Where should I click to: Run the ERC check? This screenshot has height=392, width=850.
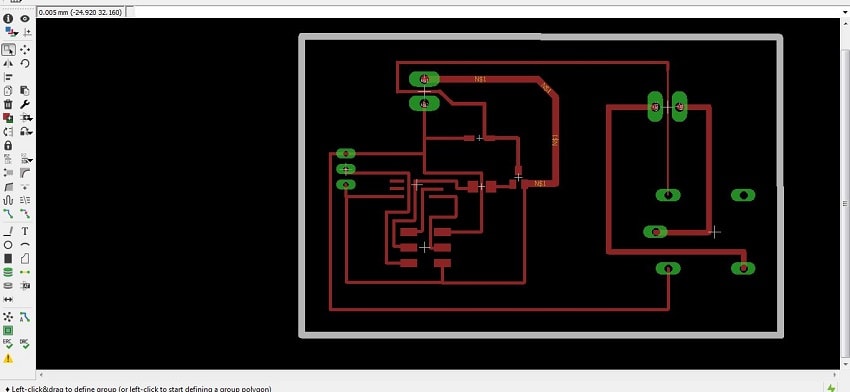8,344
